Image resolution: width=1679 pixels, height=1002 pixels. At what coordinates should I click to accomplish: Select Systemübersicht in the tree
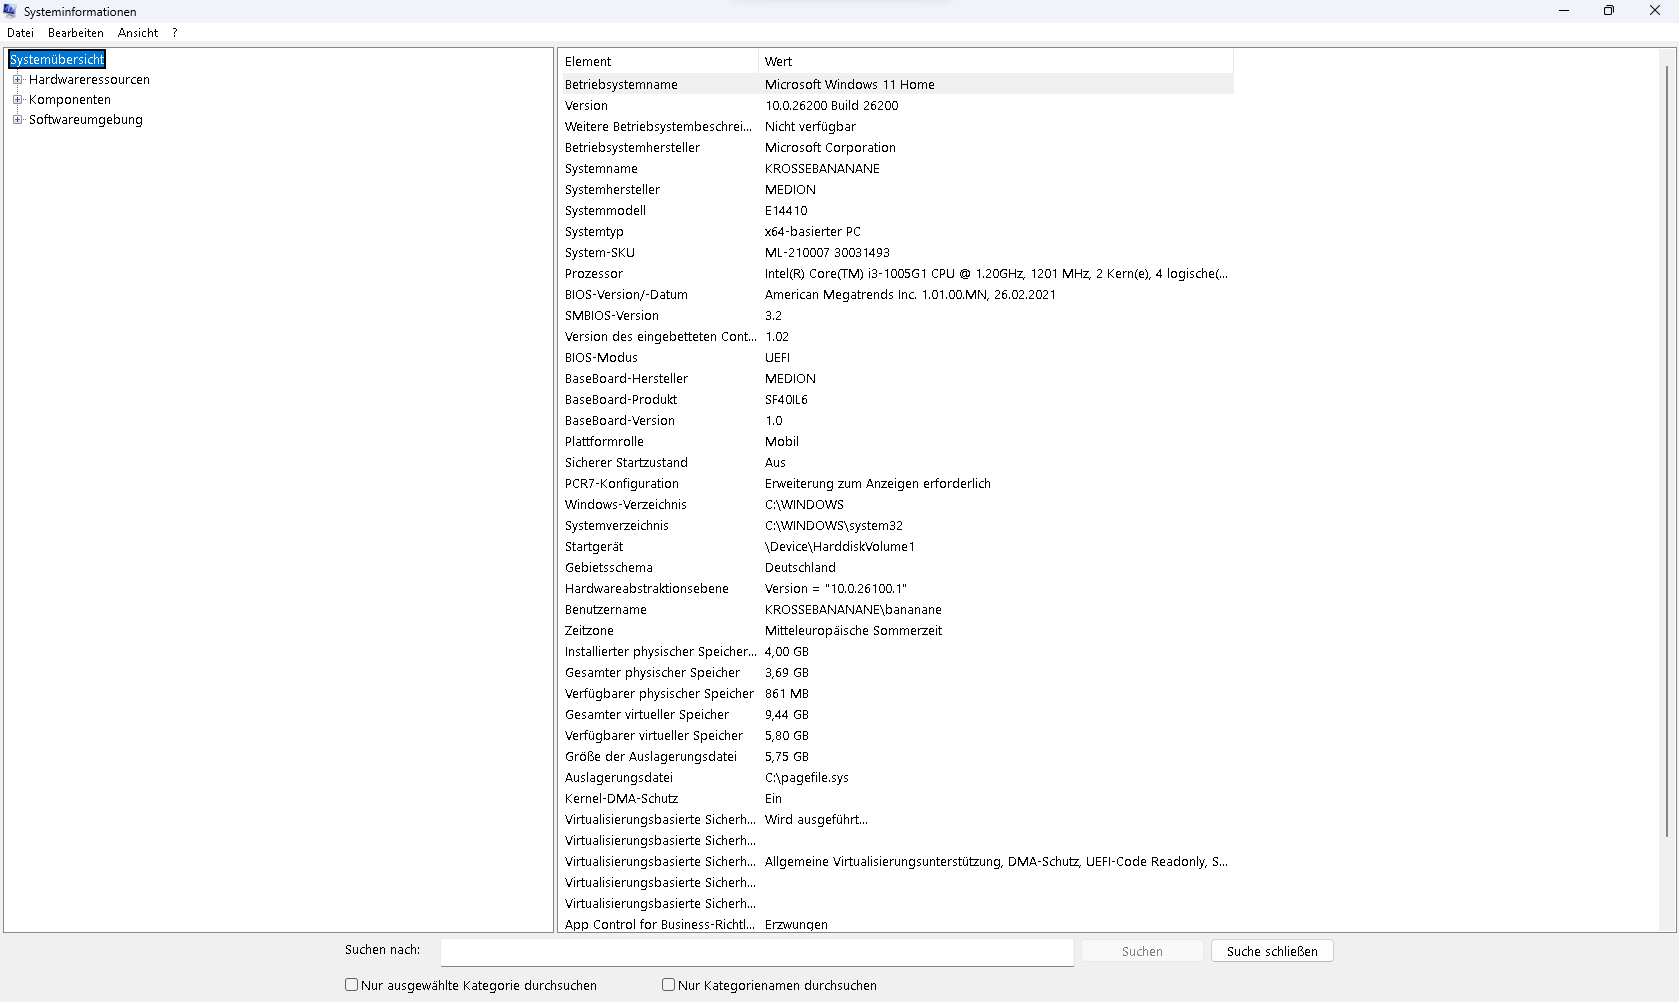point(57,60)
